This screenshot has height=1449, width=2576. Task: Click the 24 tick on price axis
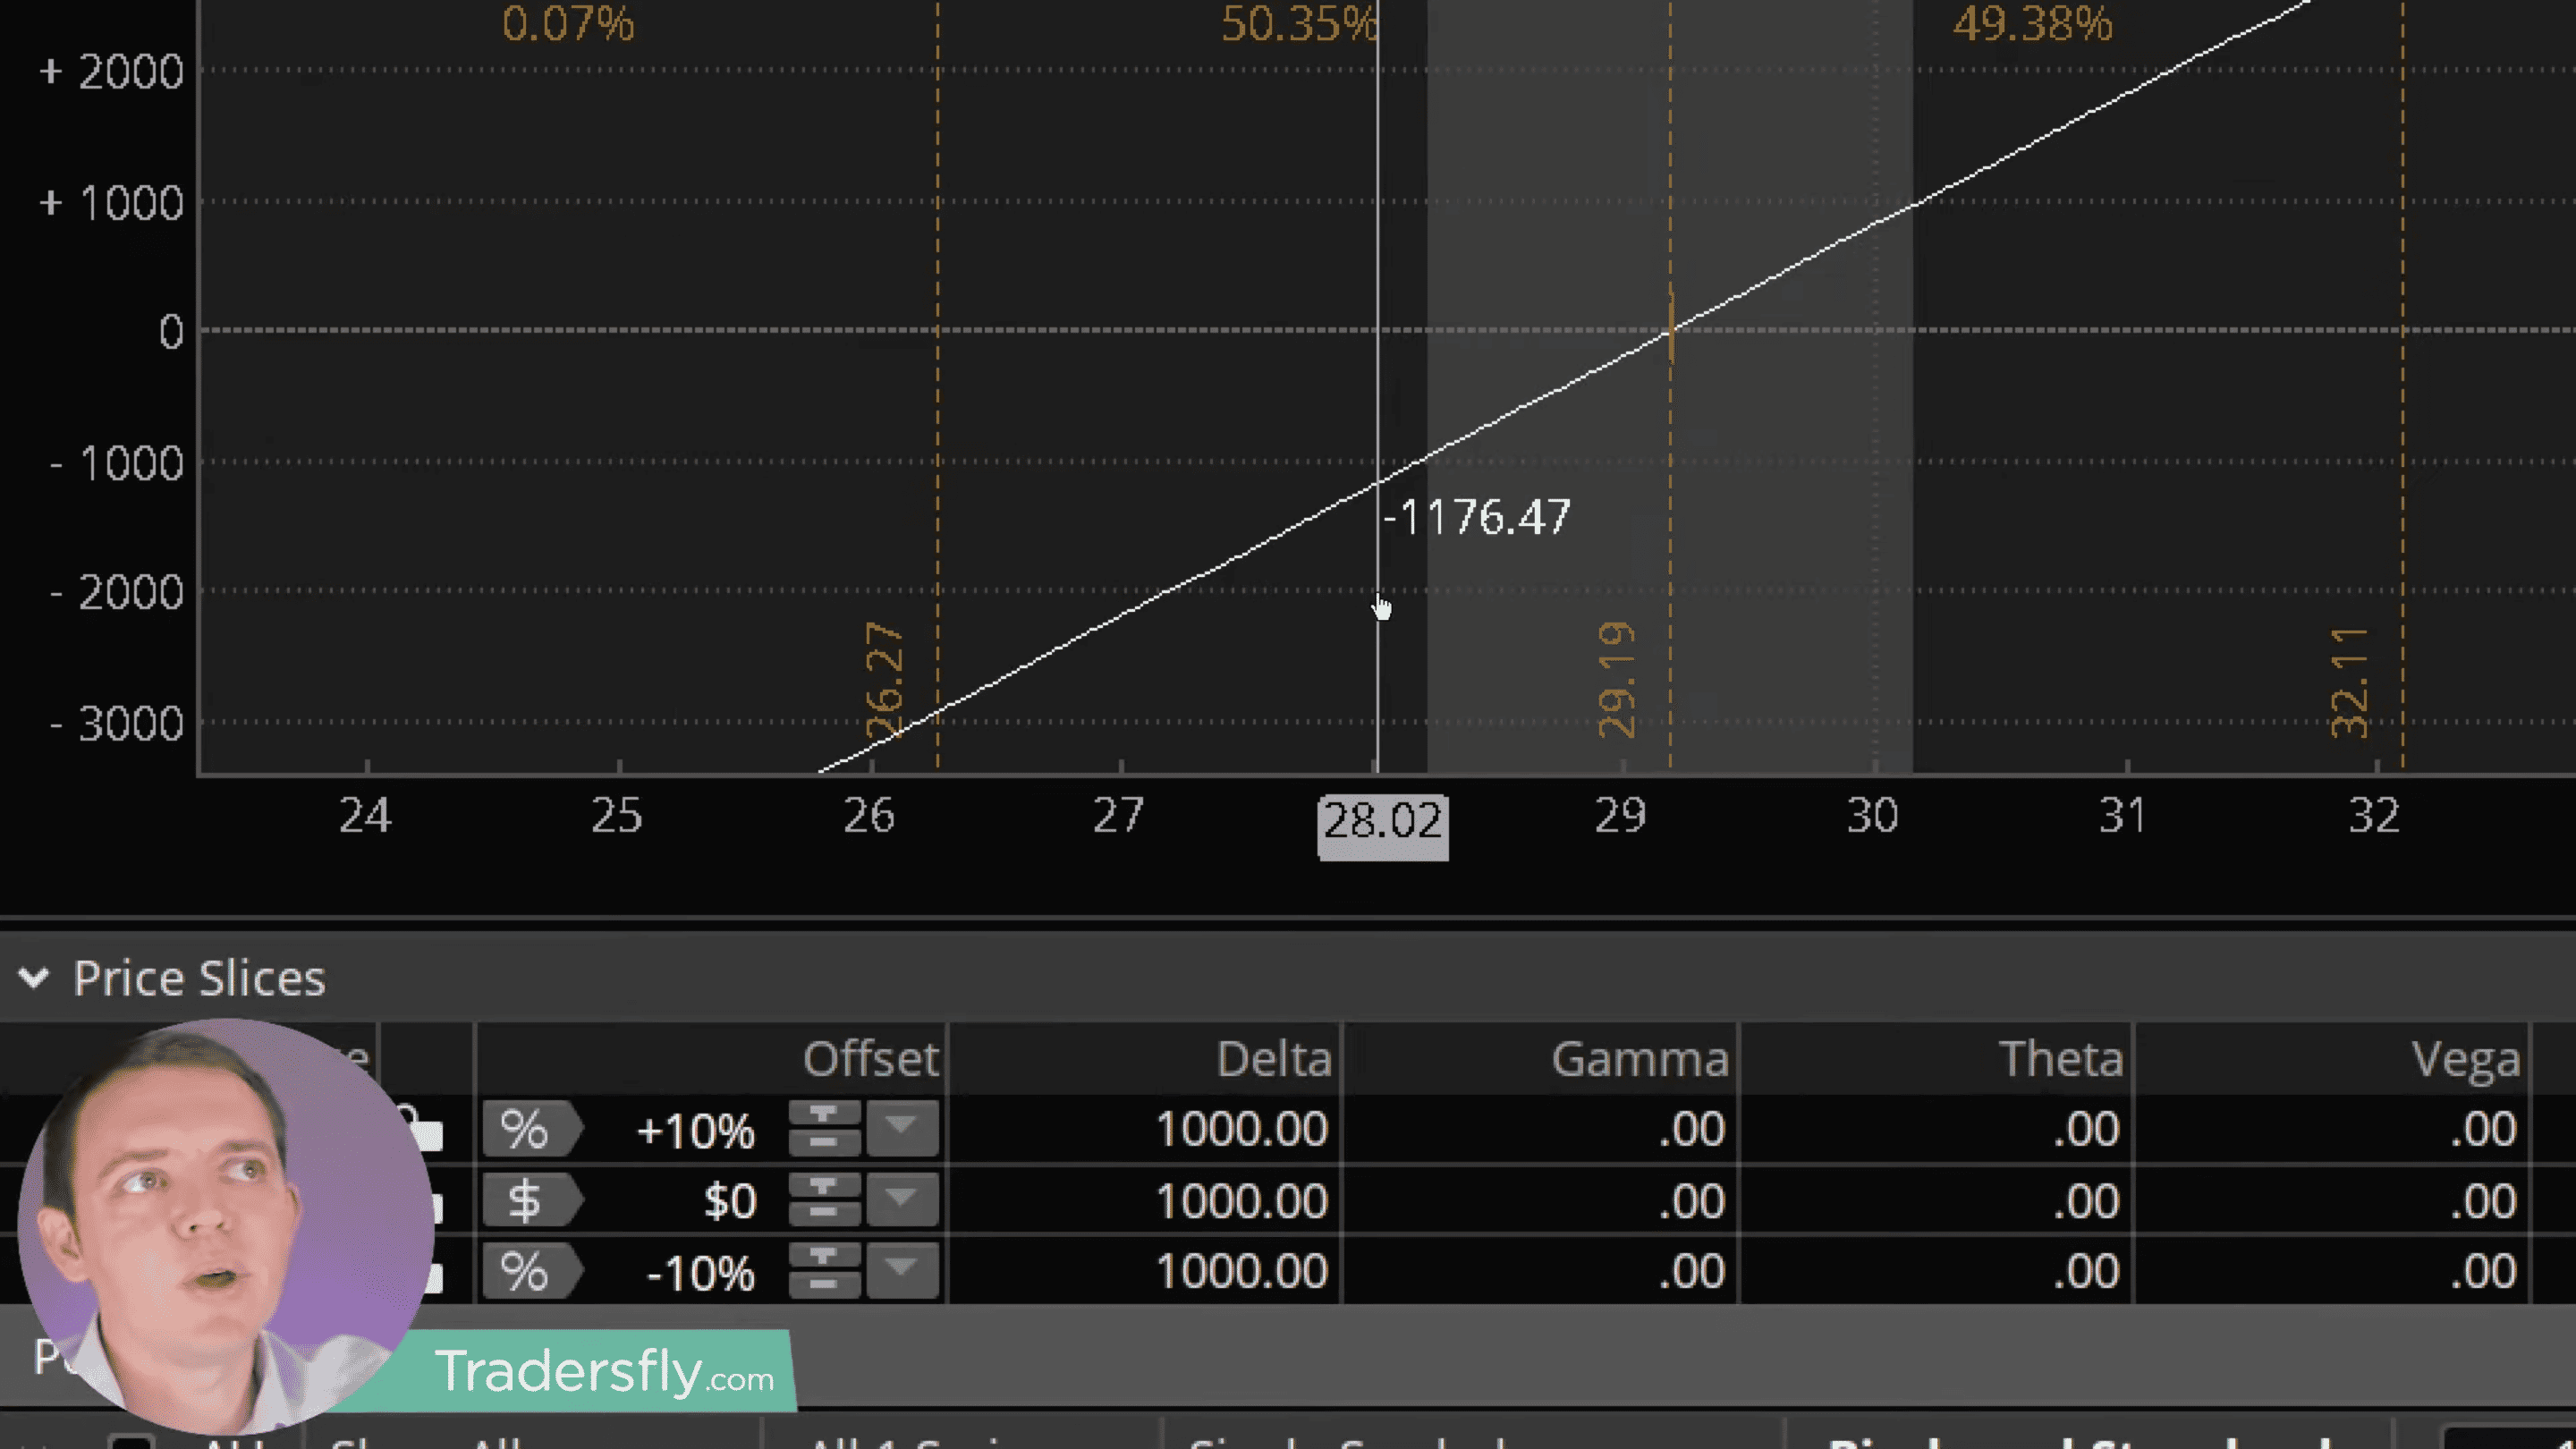point(365,816)
